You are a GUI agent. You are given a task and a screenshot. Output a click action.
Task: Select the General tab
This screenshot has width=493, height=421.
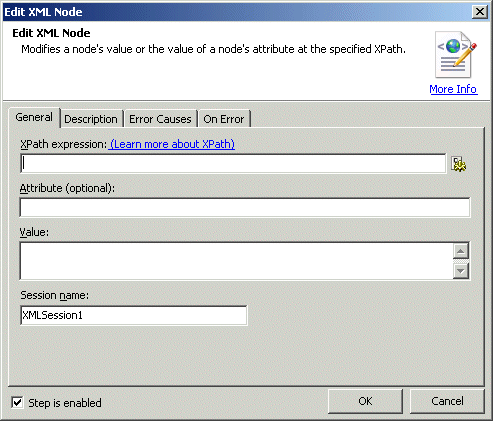[x=34, y=117]
